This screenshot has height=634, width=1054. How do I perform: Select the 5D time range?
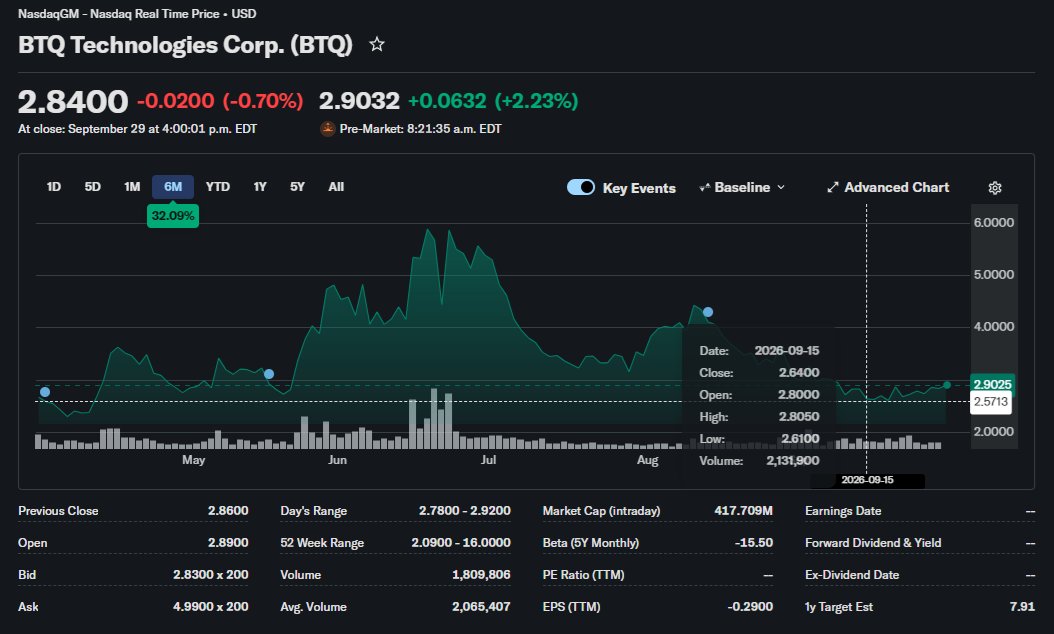pos(92,187)
